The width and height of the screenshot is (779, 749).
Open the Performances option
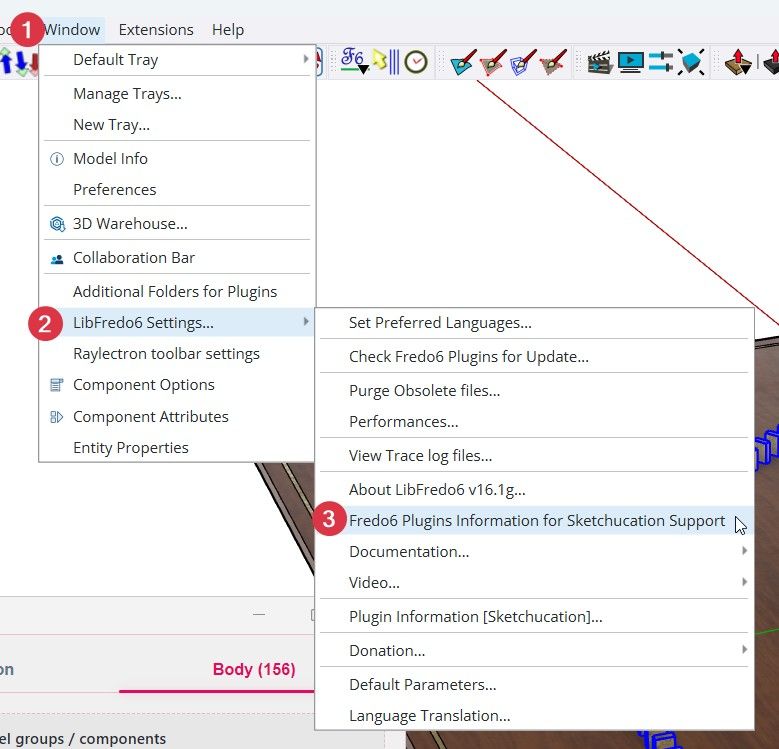tap(534, 422)
